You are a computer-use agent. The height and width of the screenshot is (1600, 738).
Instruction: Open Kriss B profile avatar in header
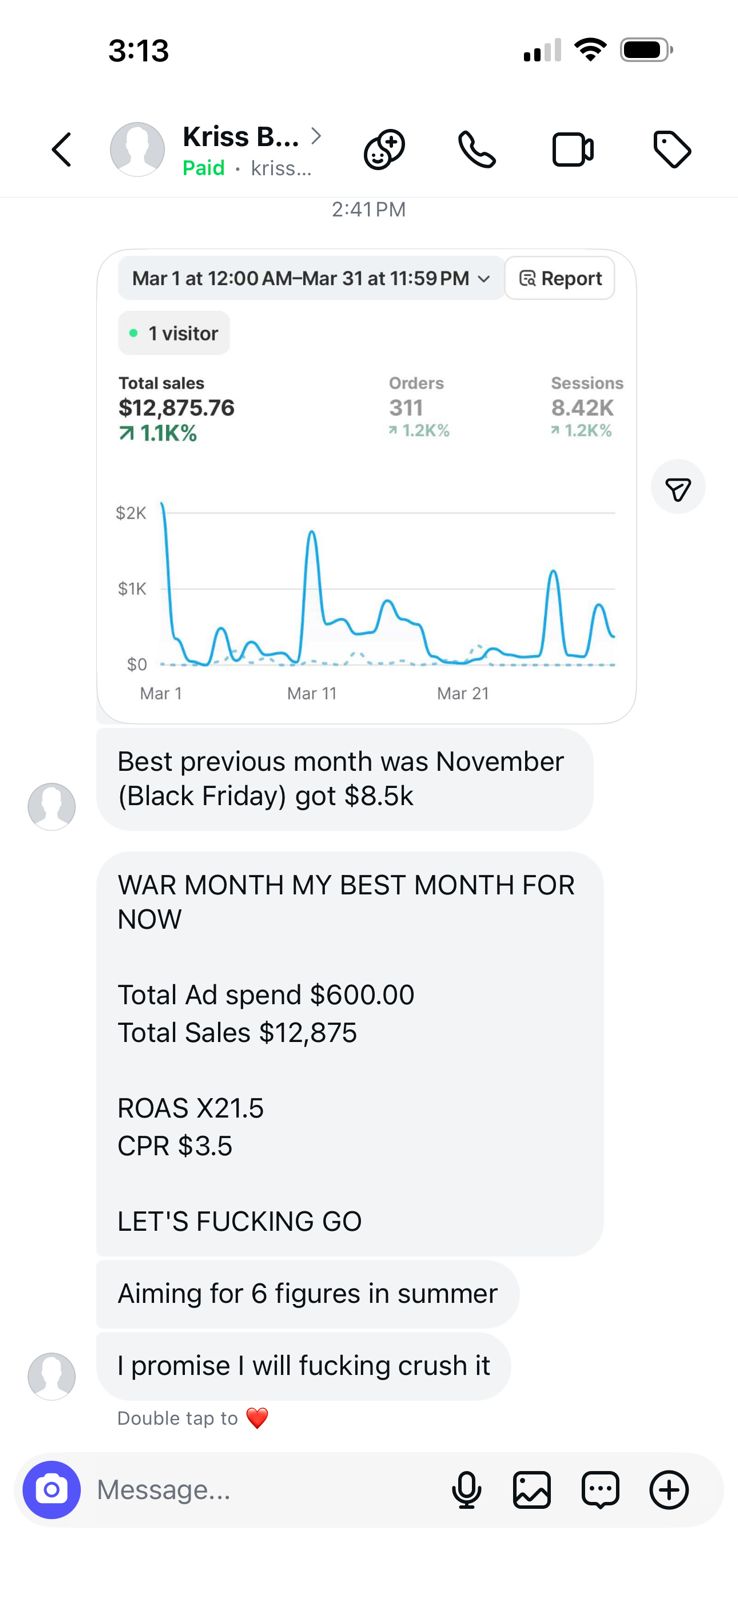pyautogui.click(x=137, y=150)
